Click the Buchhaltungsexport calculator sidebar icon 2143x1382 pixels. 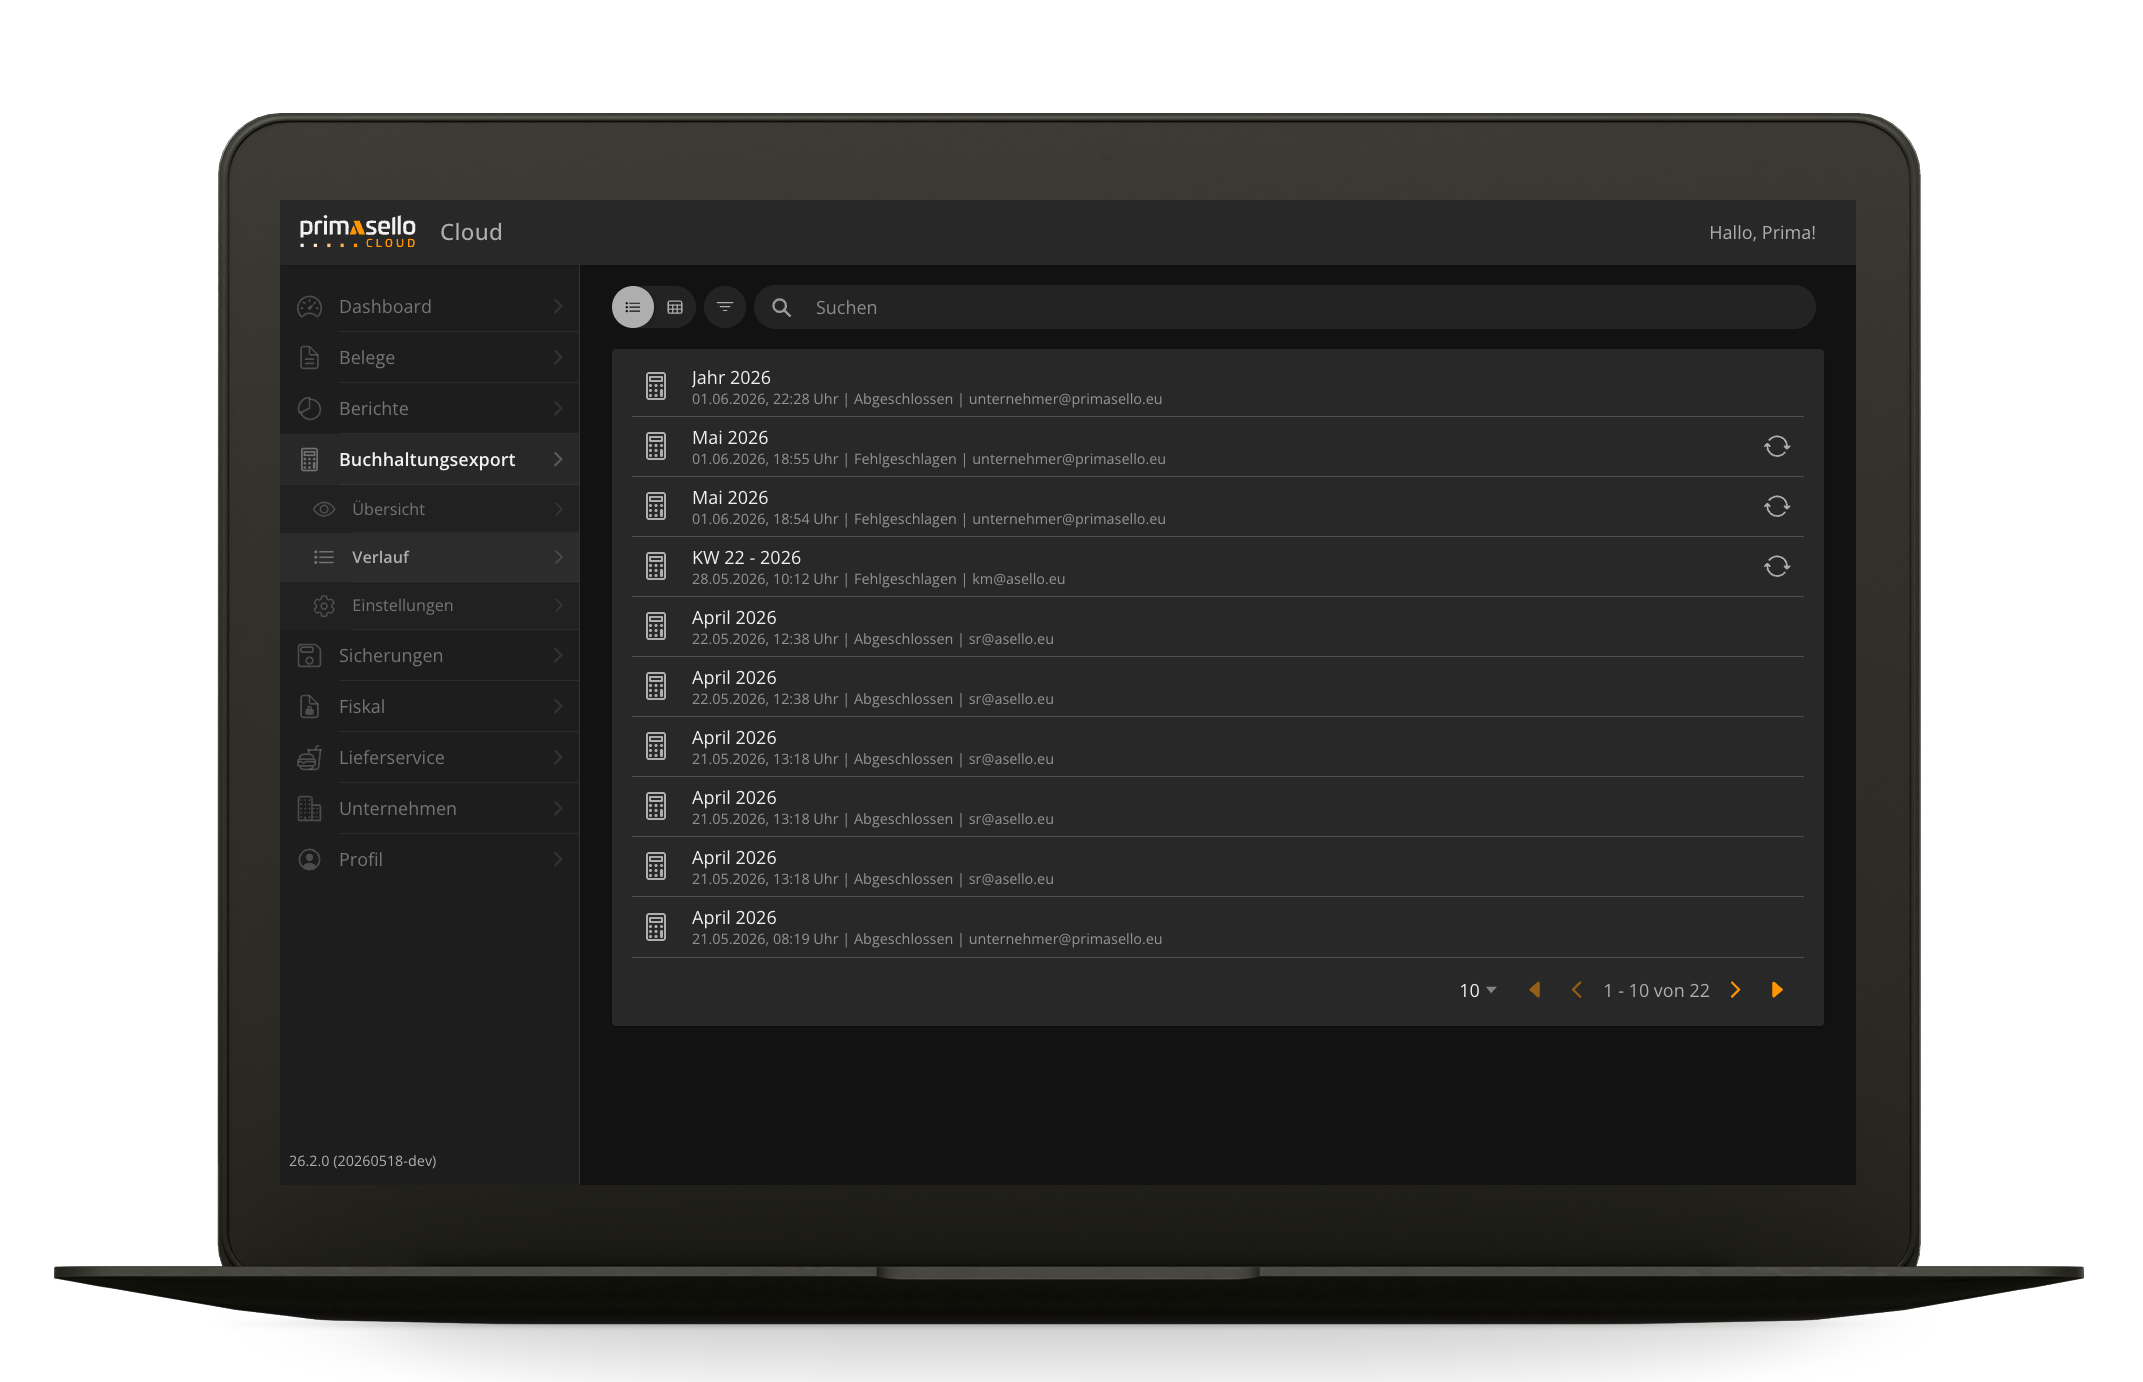pos(310,459)
